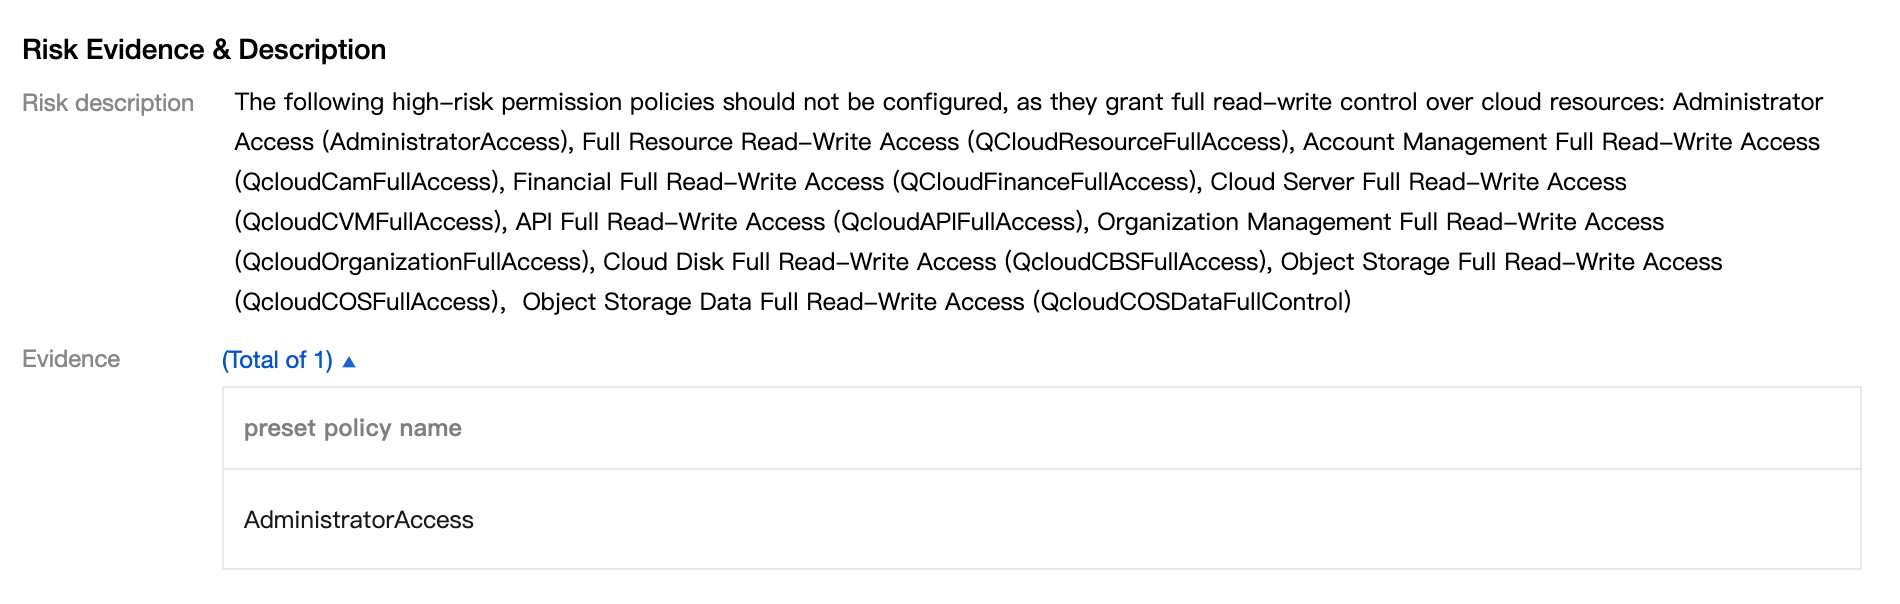Click the QcloudCOSDataFullControl policy name

[1192, 302]
